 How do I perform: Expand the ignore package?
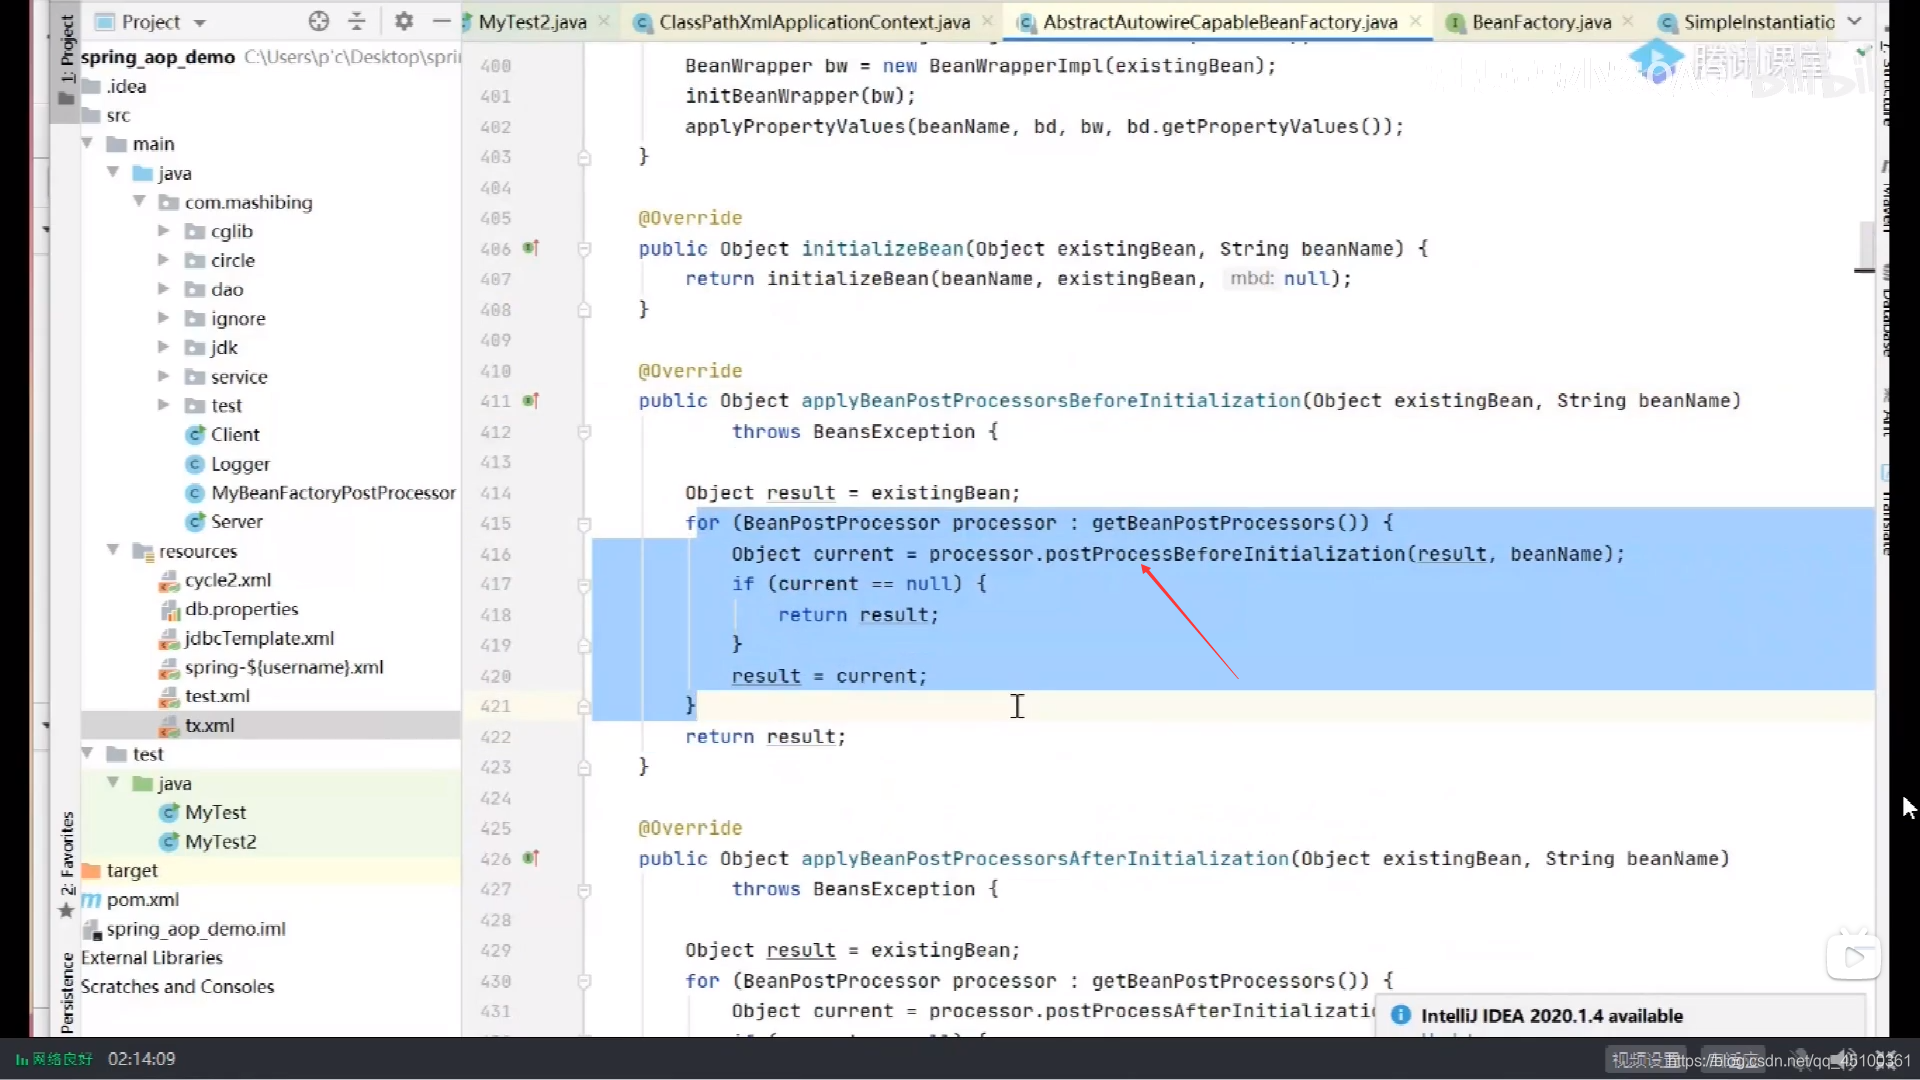pyautogui.click(x=164, y=318)
